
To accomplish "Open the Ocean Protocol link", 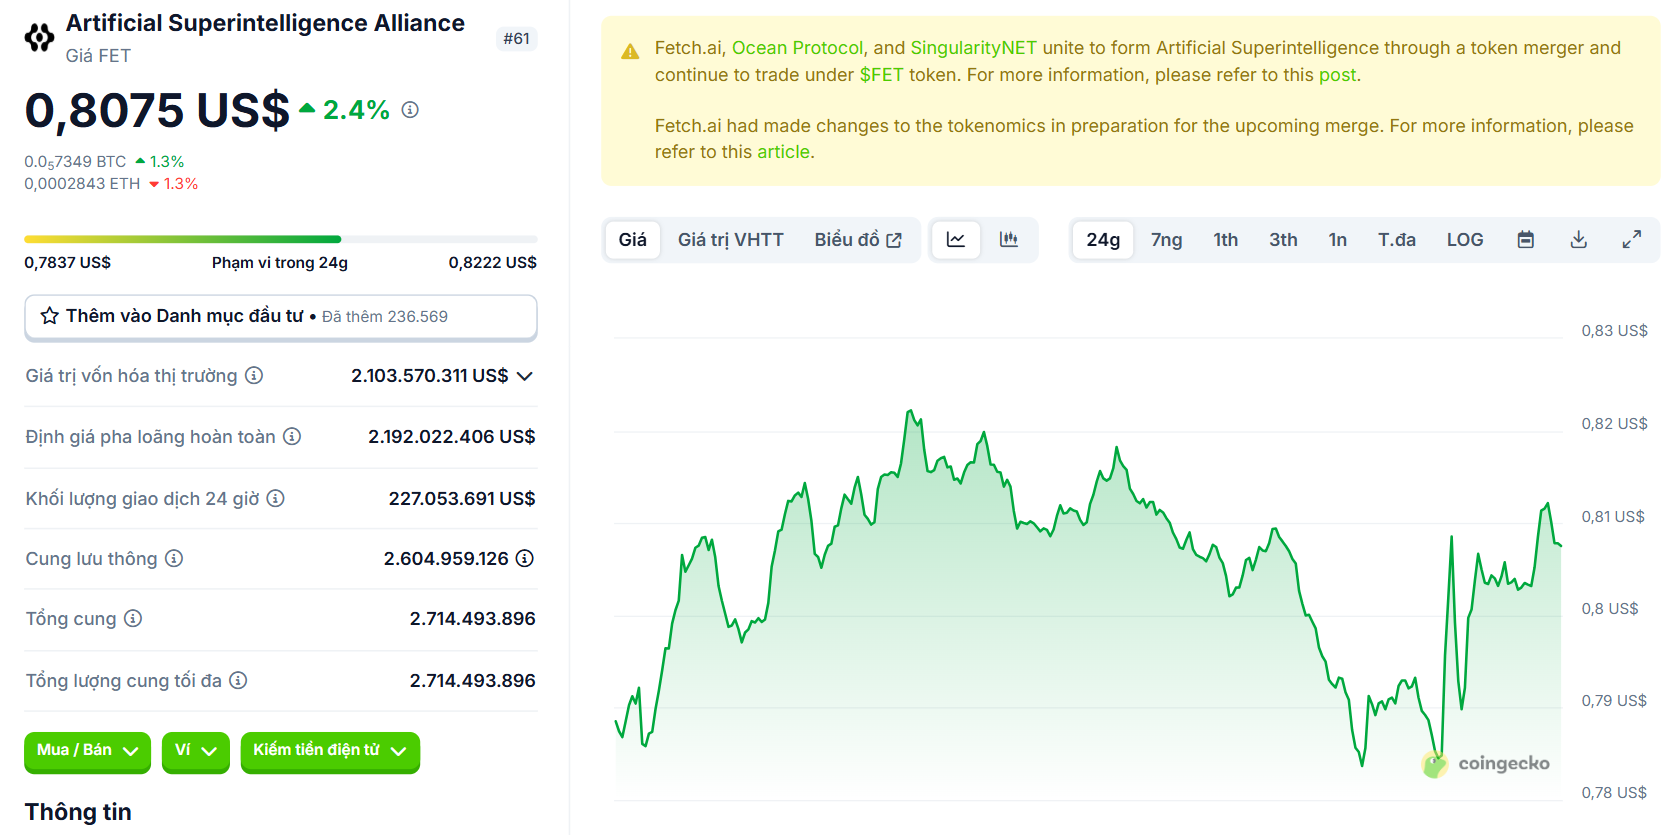I will point(797,48).
